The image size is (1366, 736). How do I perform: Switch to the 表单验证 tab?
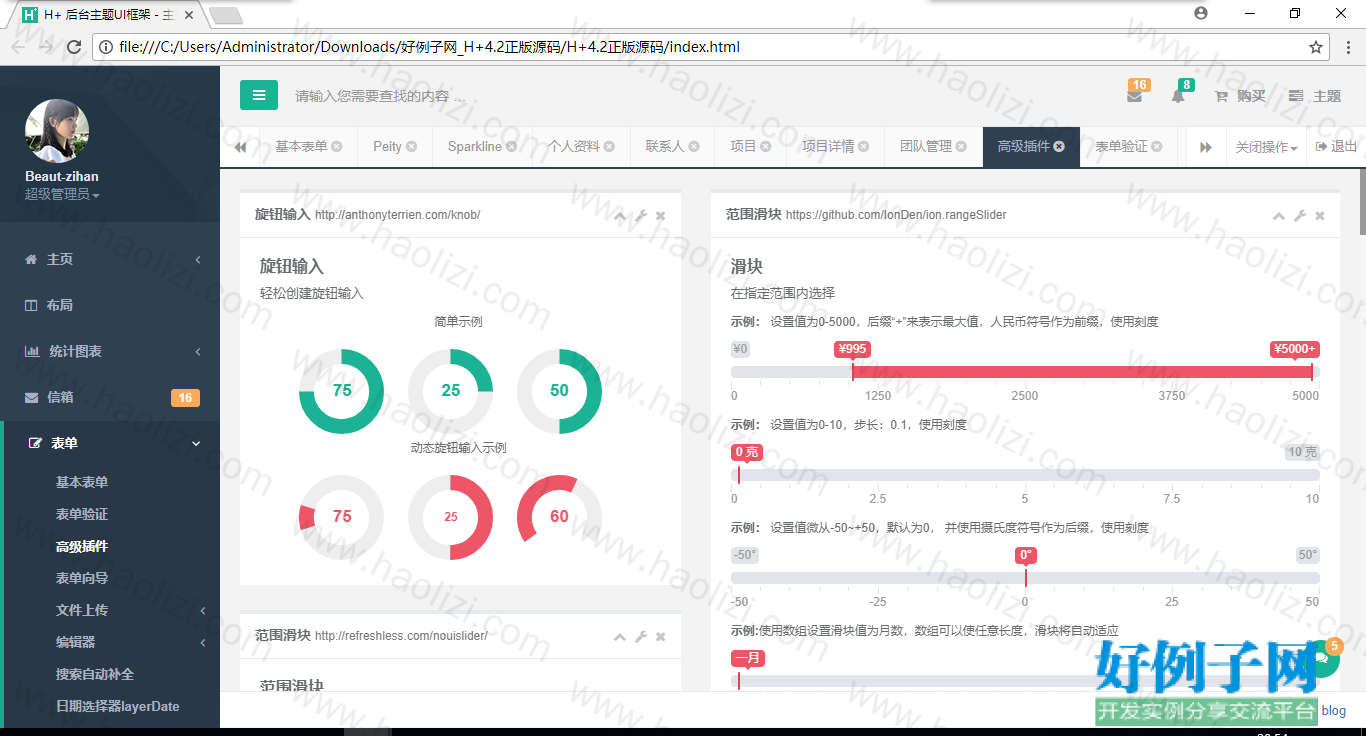coord(1121,146)
